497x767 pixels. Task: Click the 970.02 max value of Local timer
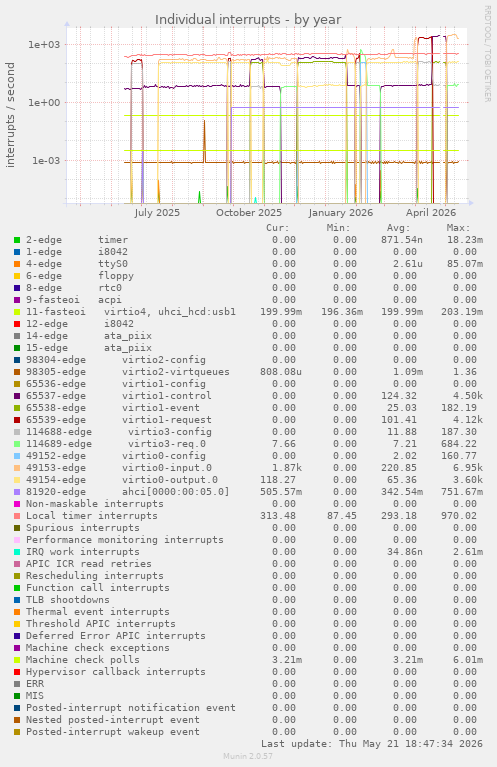tap(462, 516)
